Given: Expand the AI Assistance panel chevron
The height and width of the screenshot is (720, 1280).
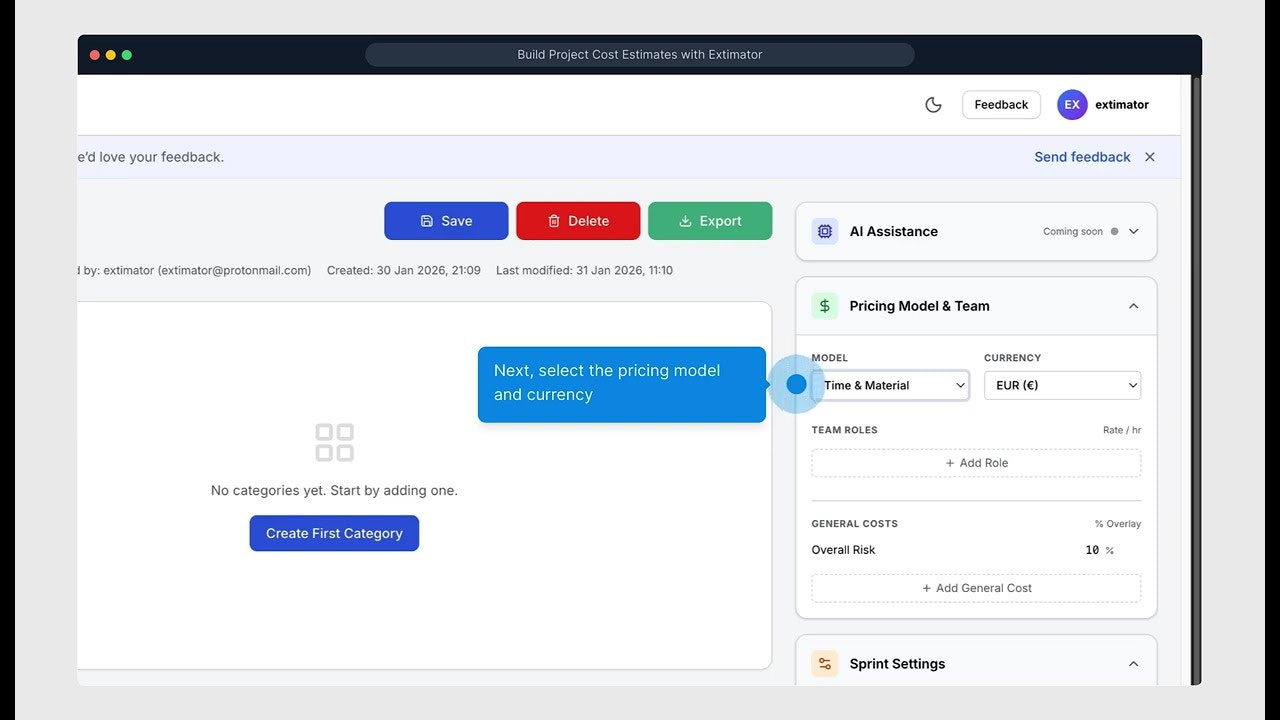Looking at the screenshot, I should [x=1133, y=231].
